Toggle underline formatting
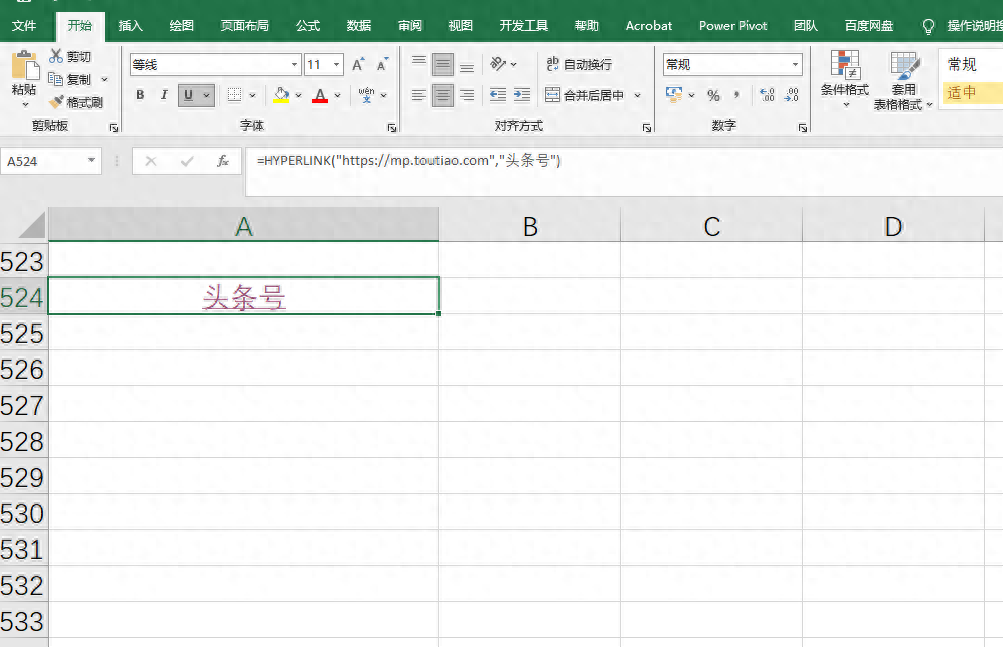 coord(188,95)
